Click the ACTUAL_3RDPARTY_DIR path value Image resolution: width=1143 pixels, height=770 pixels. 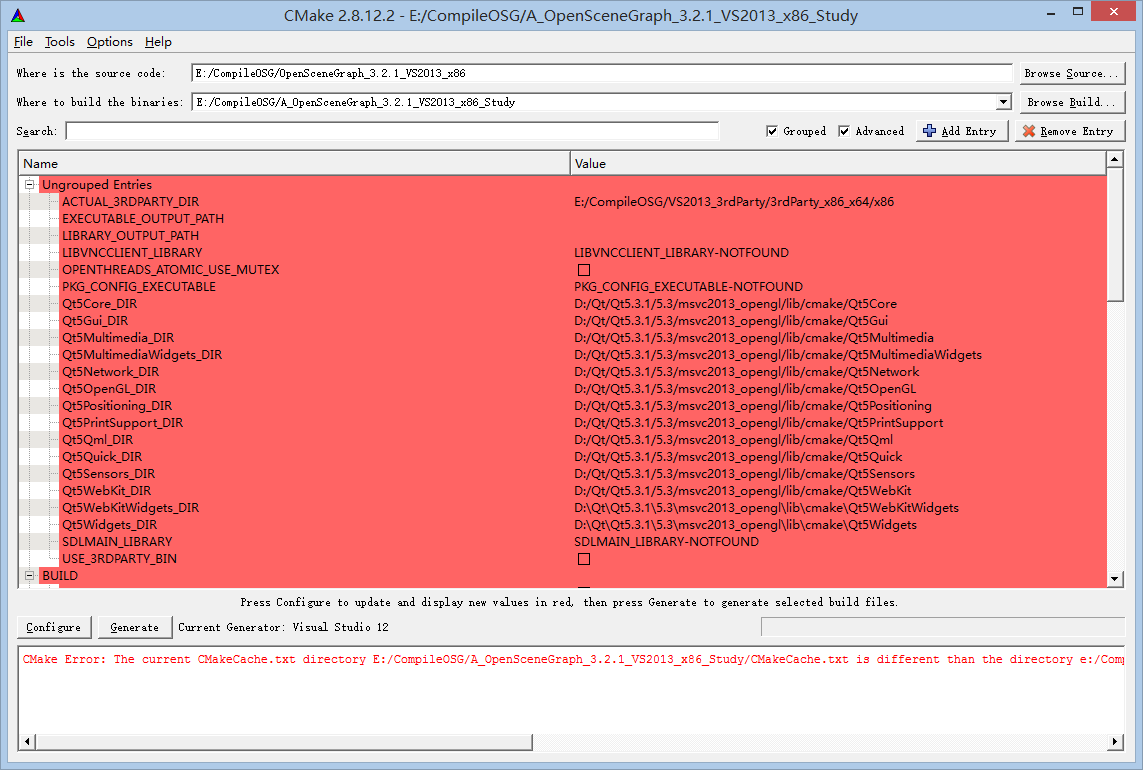tap(734, 202)
